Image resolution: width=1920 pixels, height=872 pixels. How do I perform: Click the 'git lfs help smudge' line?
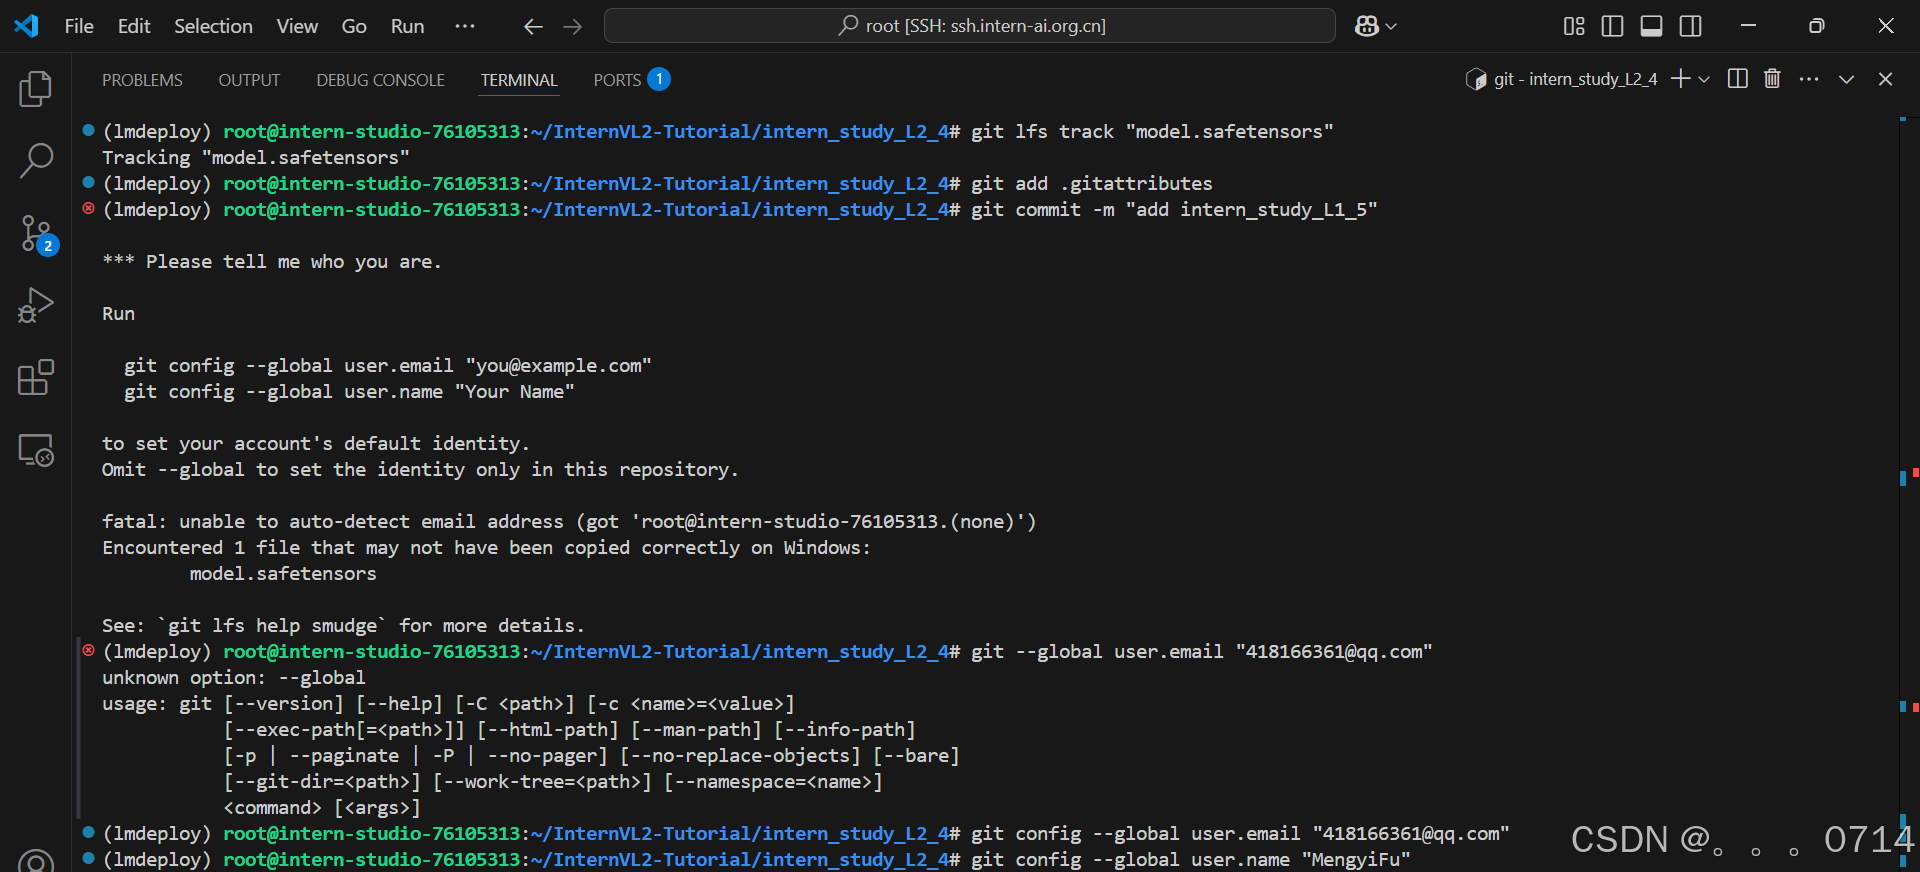click(x=343, y=626)
